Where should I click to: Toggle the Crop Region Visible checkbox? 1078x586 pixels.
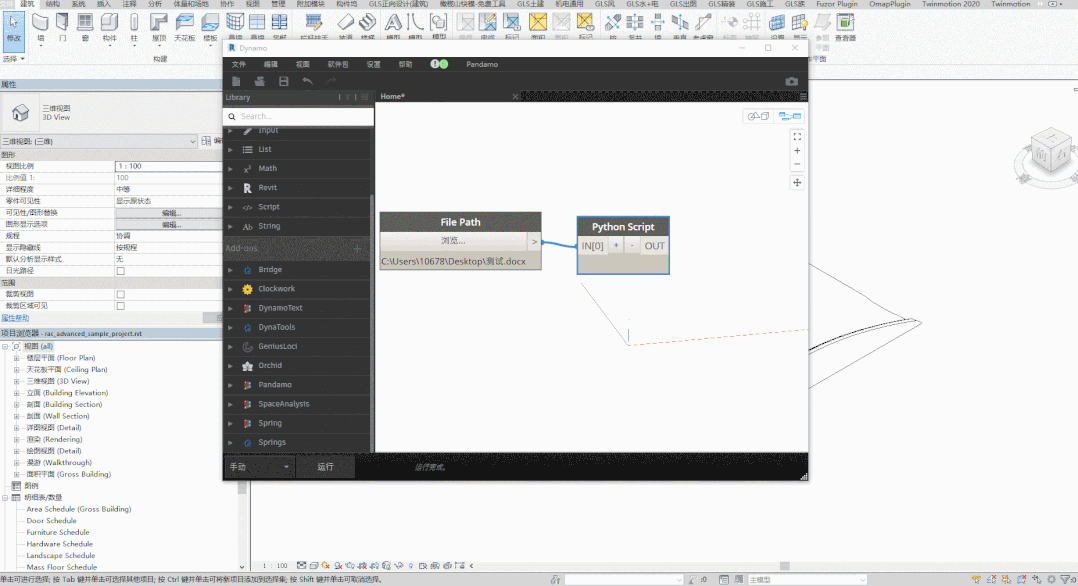(120, 306)
